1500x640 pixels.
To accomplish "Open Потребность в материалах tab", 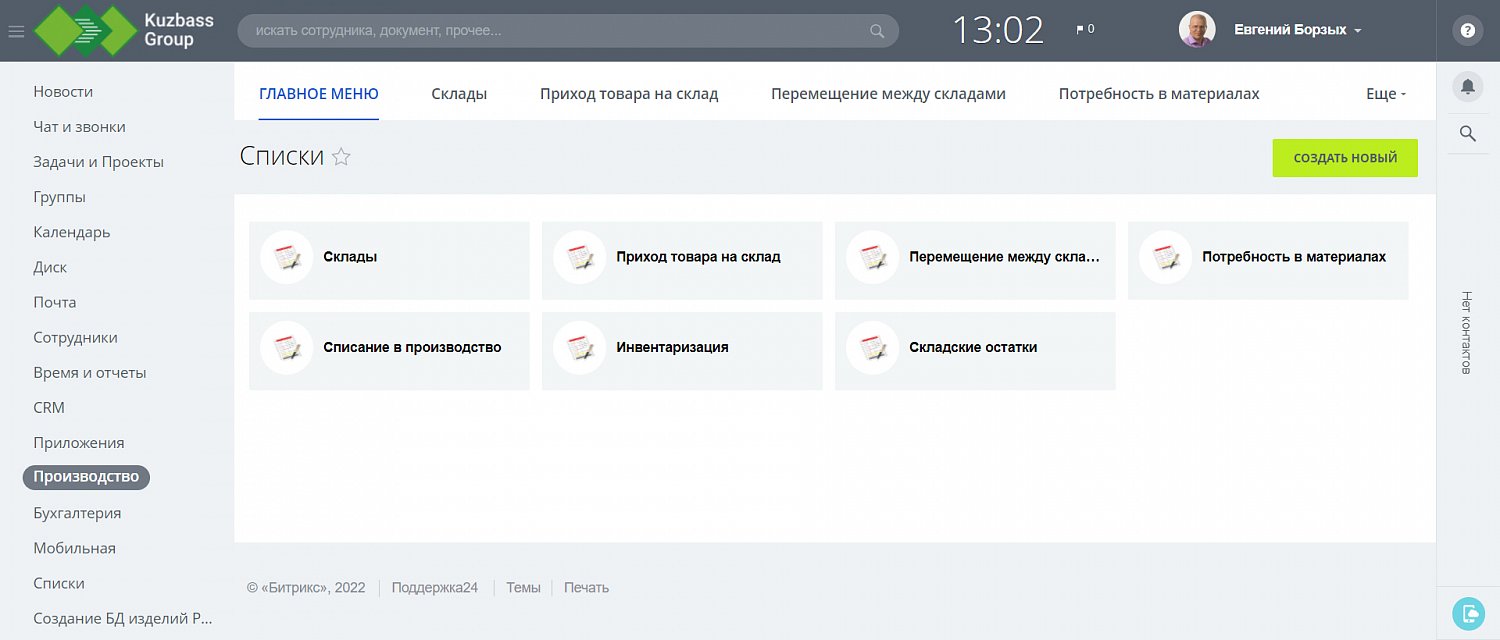I will 1158,94.
